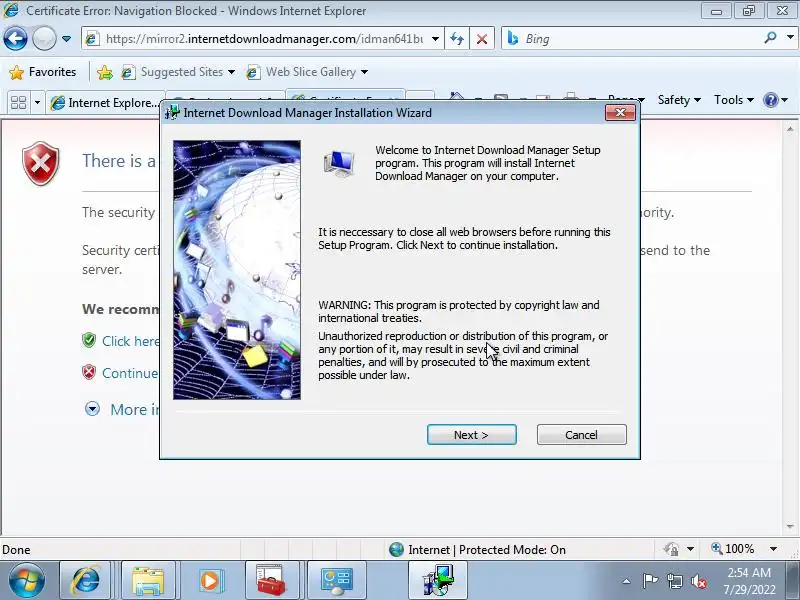Image resolution: width=800 pixels, height=600 pixels.
Task: Go back with Internet Explorer's Back arrow
Action: click(15, 39)
